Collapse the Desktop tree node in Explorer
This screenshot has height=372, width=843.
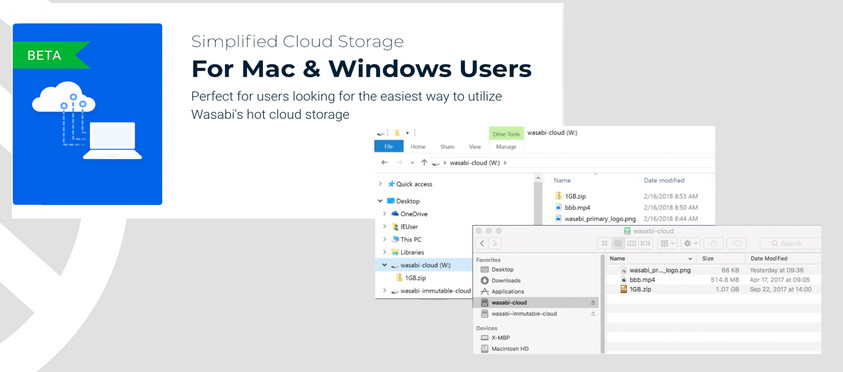click(381, 201)
